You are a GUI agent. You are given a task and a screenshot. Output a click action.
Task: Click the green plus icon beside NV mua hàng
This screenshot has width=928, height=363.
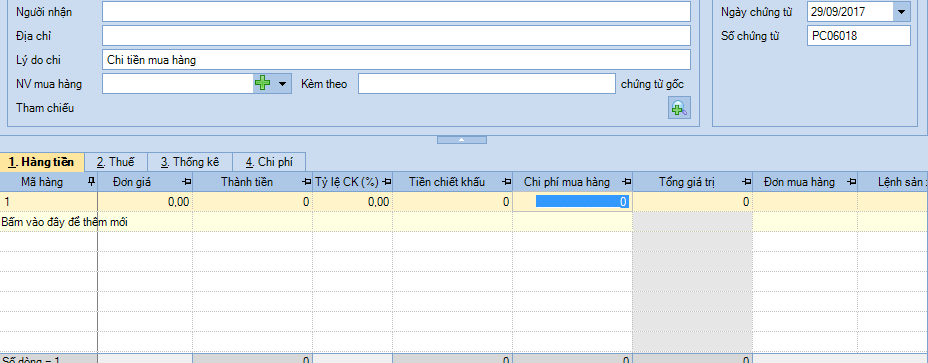pyautogui.click(x=262, y=84)
